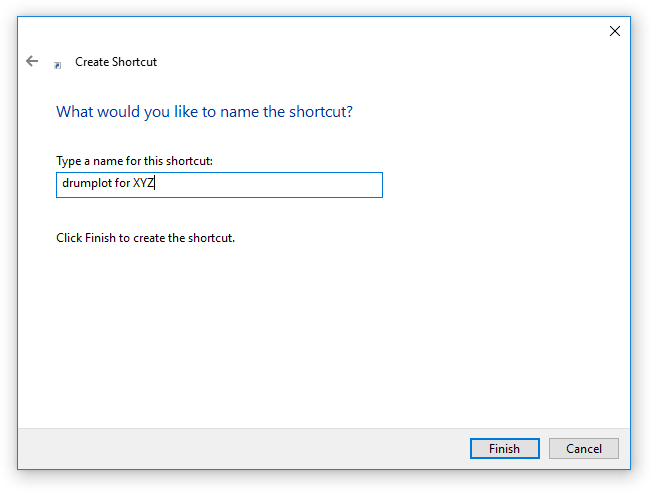Click the "What would you like" heading
This screenshot has height=492, width=652.
(x=205, y=111)
